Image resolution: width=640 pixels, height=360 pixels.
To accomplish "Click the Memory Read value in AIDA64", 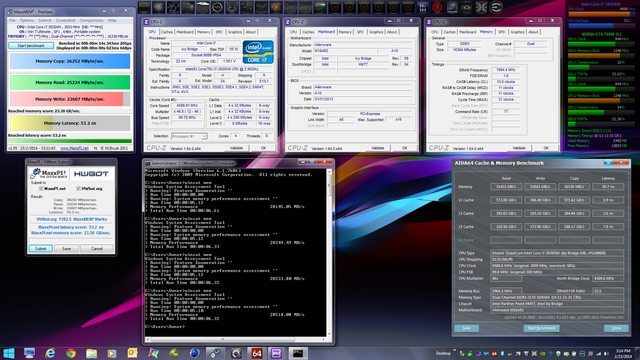I will coord(506,187).
